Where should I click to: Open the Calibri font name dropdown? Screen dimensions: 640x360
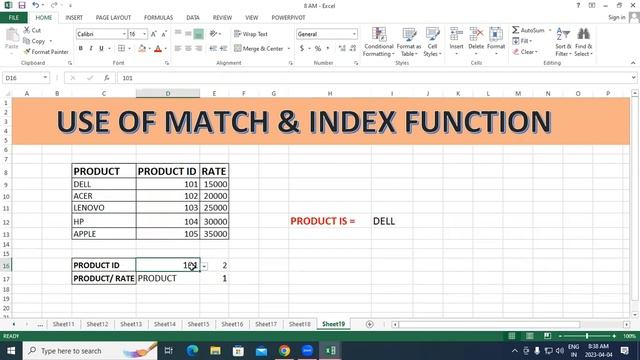click(124, 34)
